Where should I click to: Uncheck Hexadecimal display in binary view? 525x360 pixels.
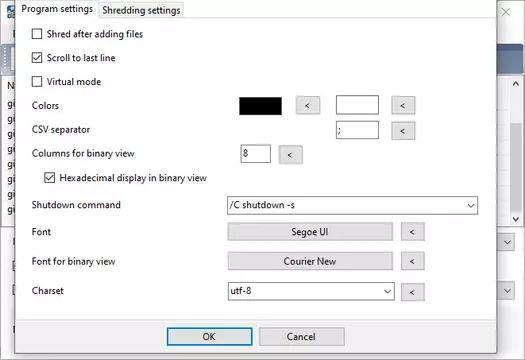[x=50, y=177]
